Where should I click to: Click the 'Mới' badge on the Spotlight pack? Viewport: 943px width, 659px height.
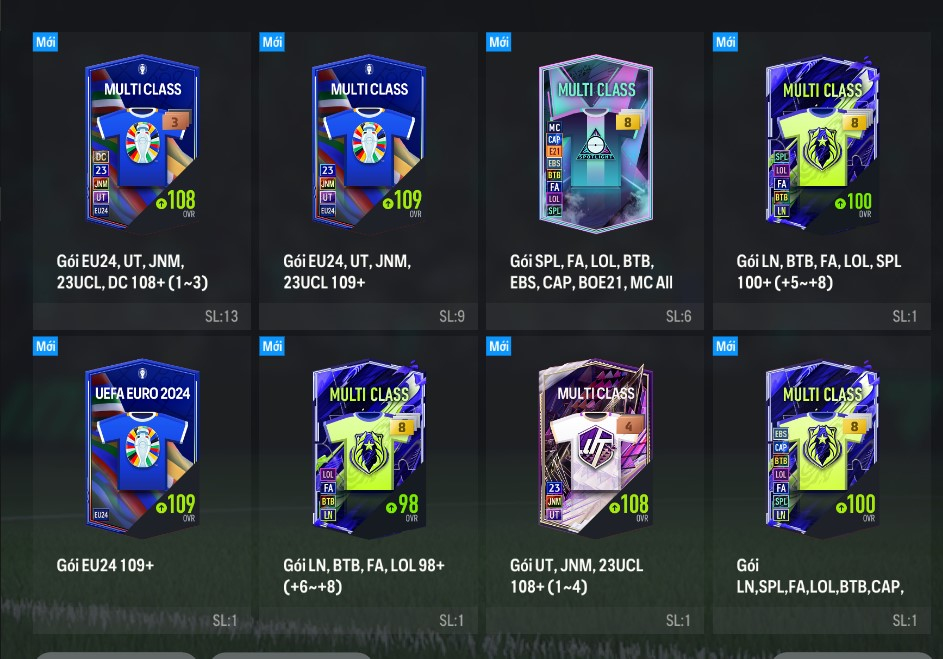coord(499,42)
